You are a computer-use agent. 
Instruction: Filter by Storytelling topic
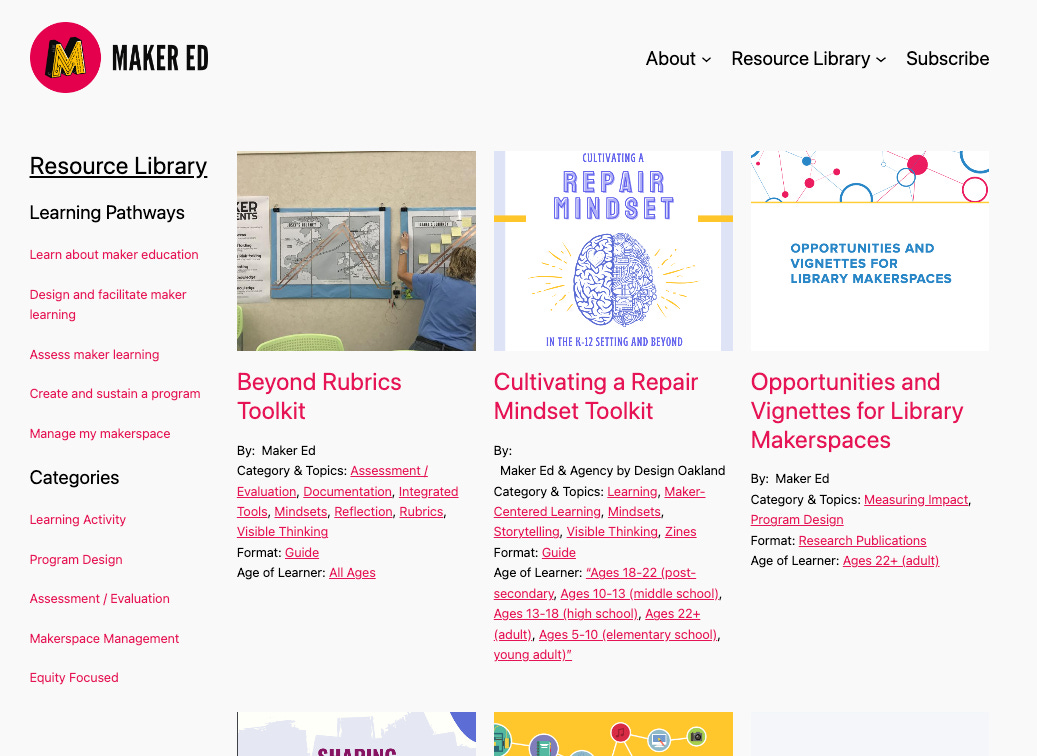(x=526, y=532)
